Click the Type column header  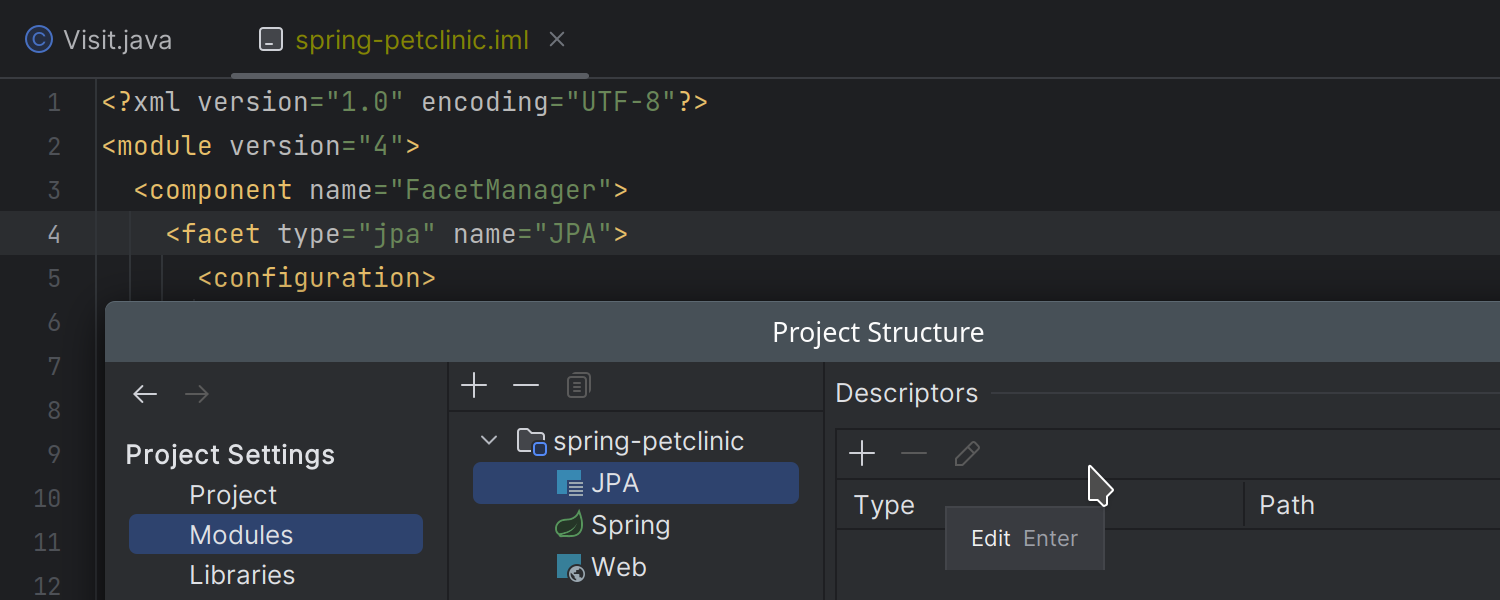click(884, 505)
